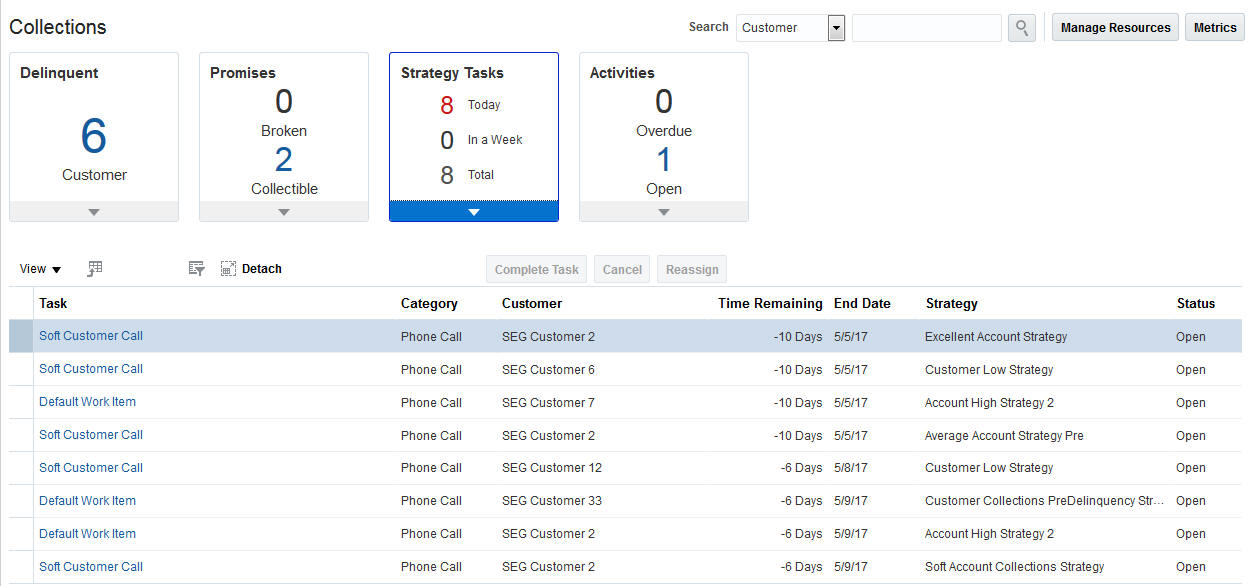Open Default Work Item for SEG Customer 7
The height and width of the screenshot is (586, 1253).
point(87,402)
